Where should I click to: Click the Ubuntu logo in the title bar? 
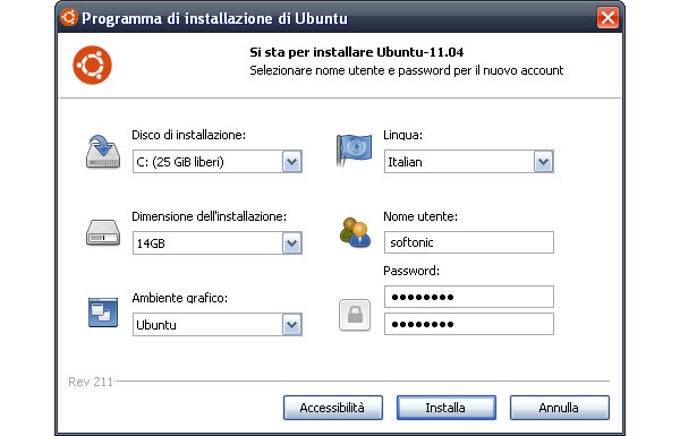tap(69, 17)
